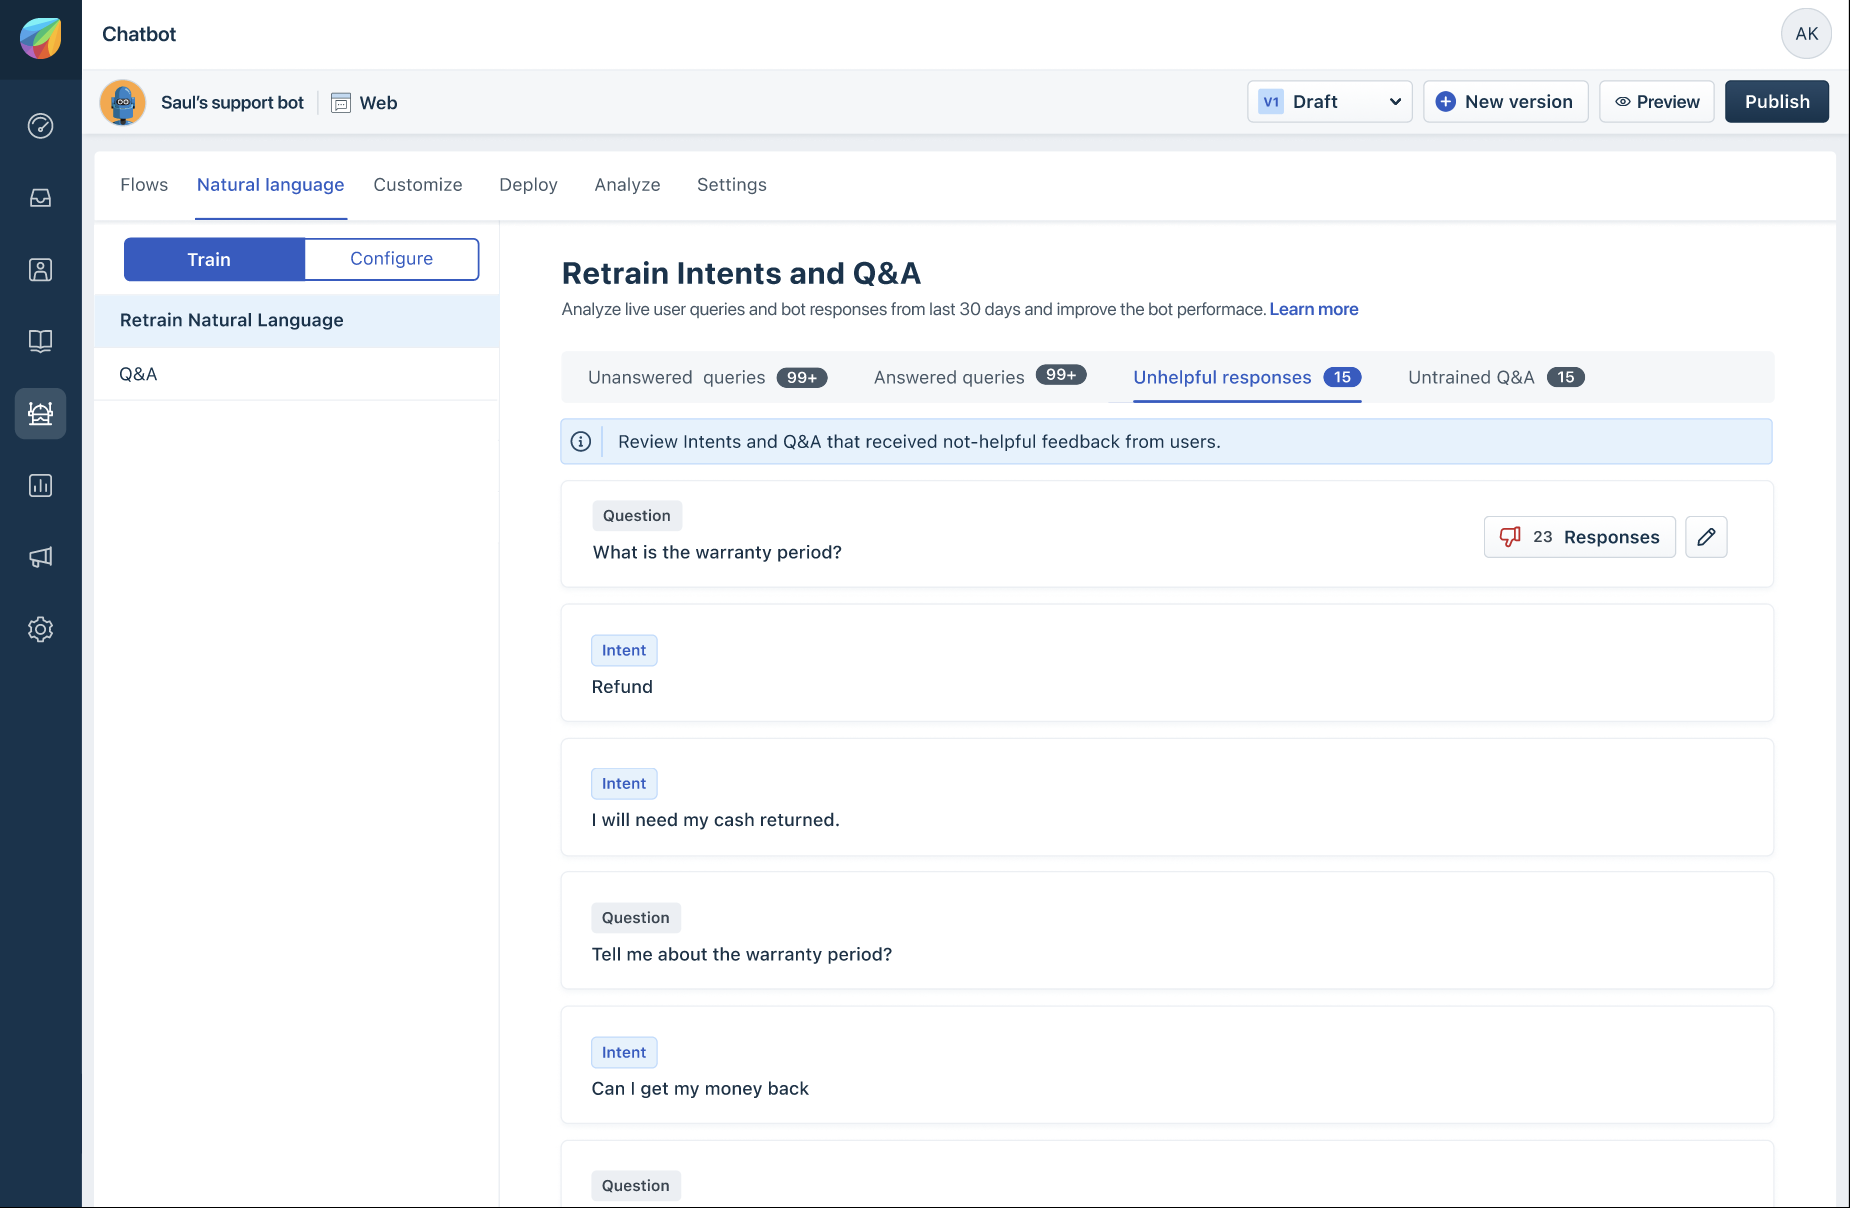The height and width of the screenshot is (1208, 1850).
Task: Switch to the Customize tab
Action: (418, 185)
